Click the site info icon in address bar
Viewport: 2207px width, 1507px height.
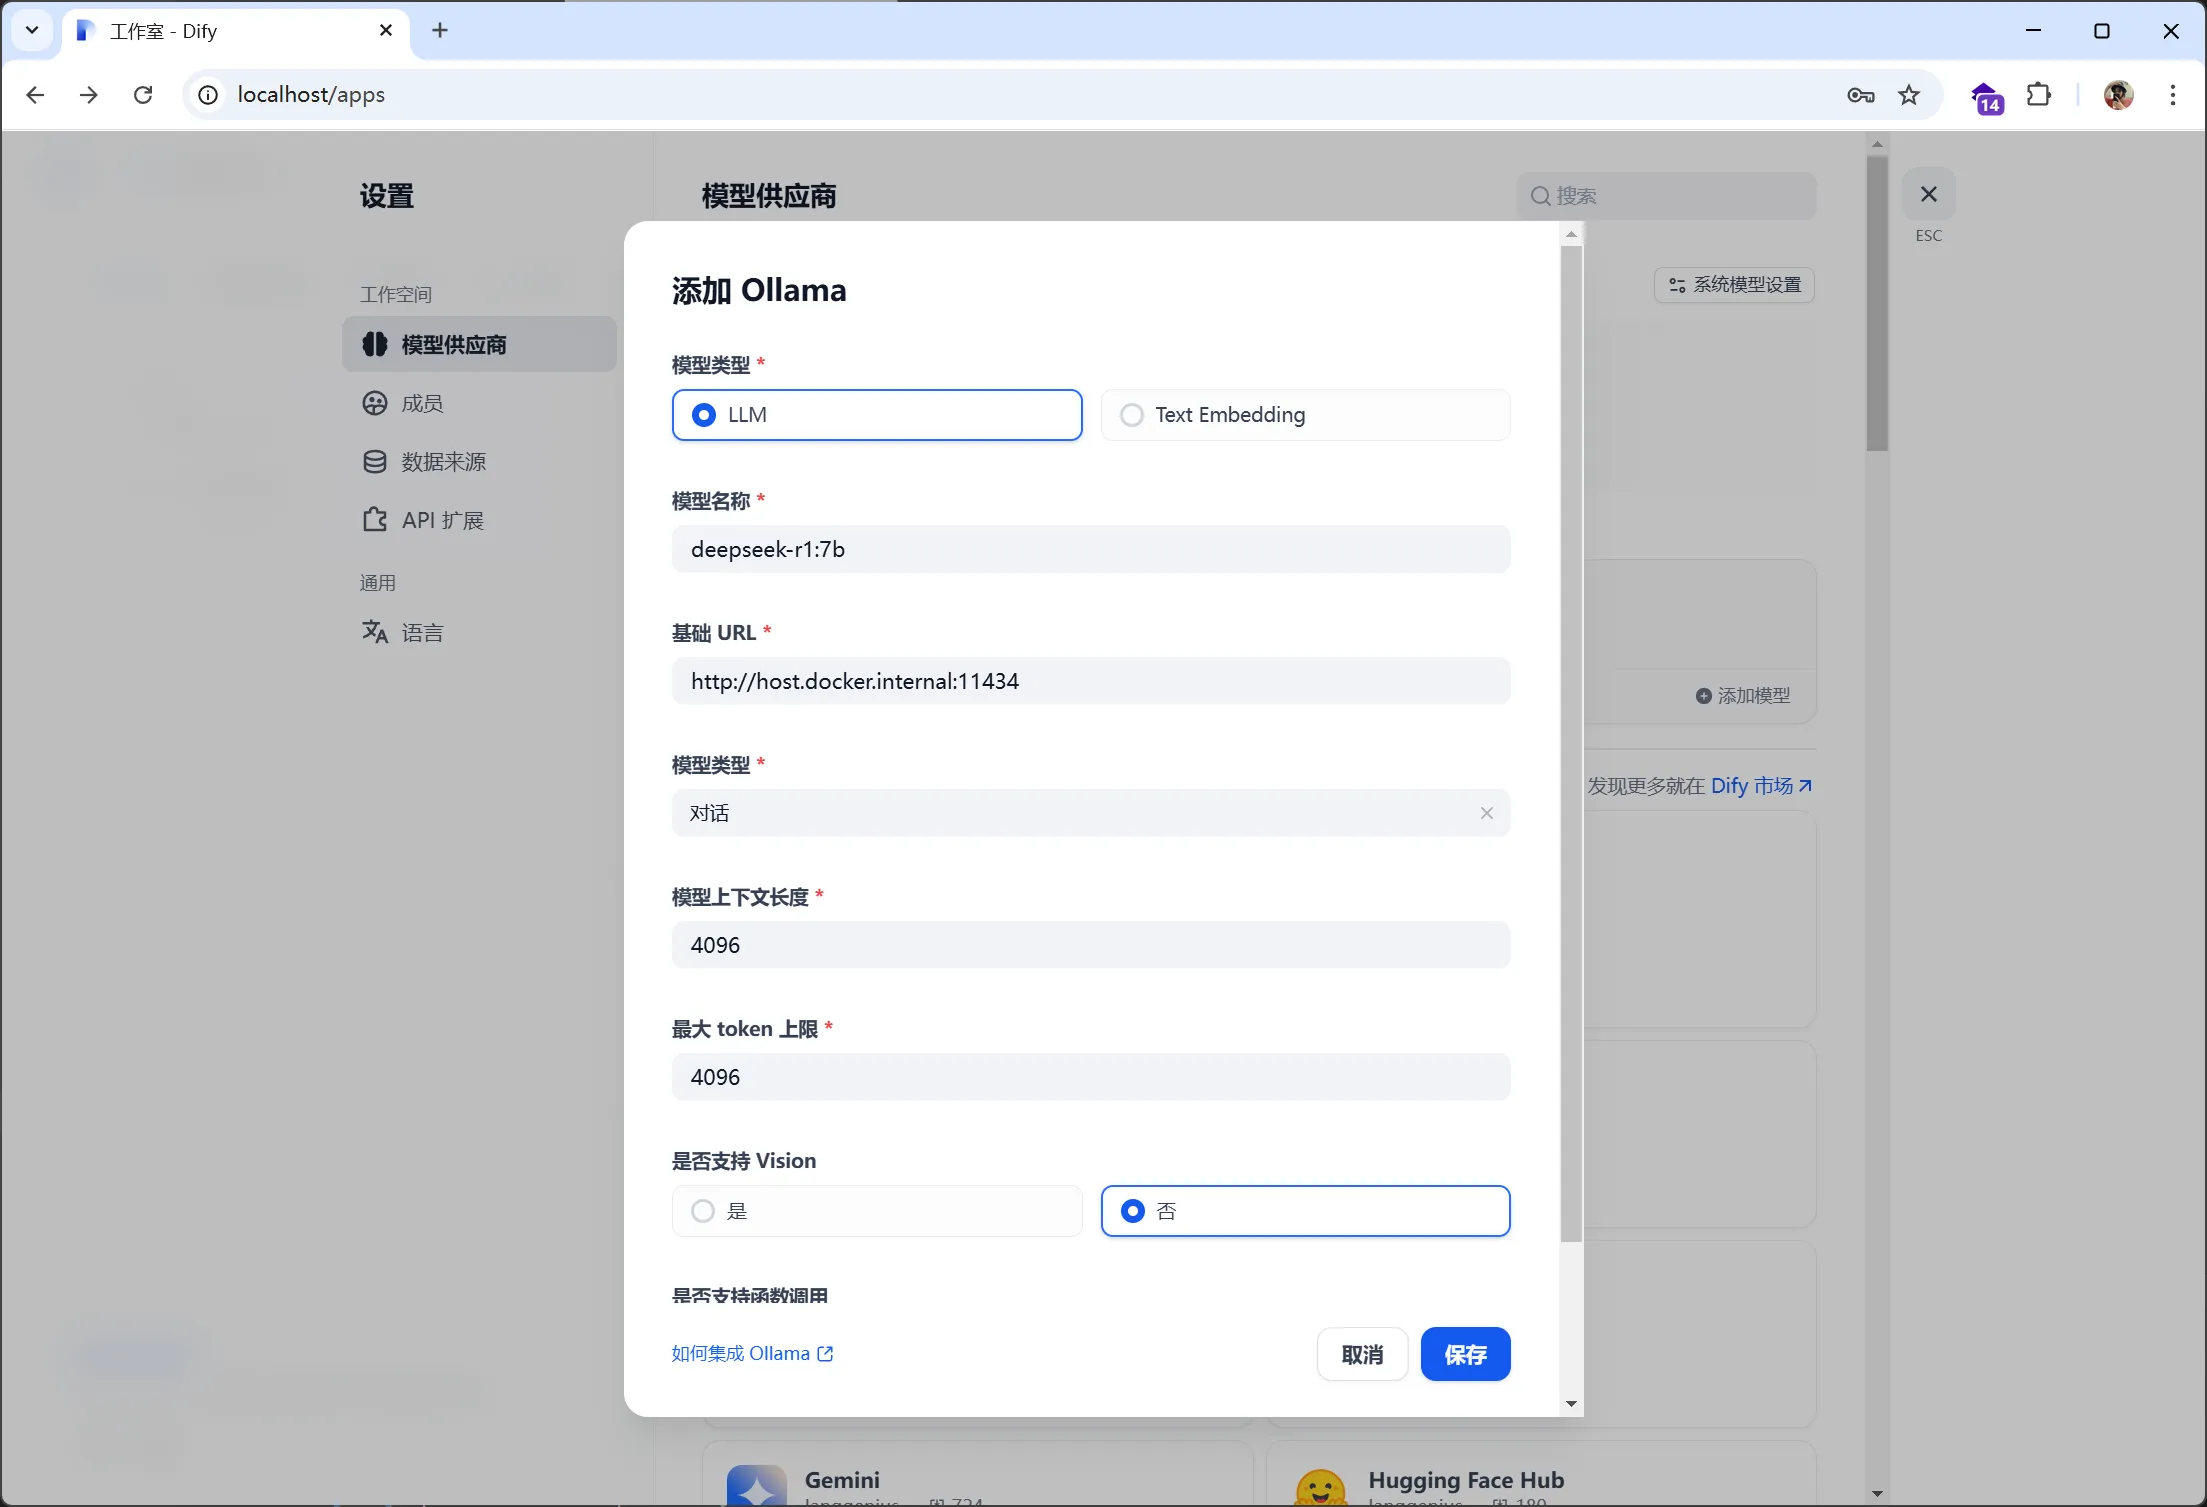(208, 95)
